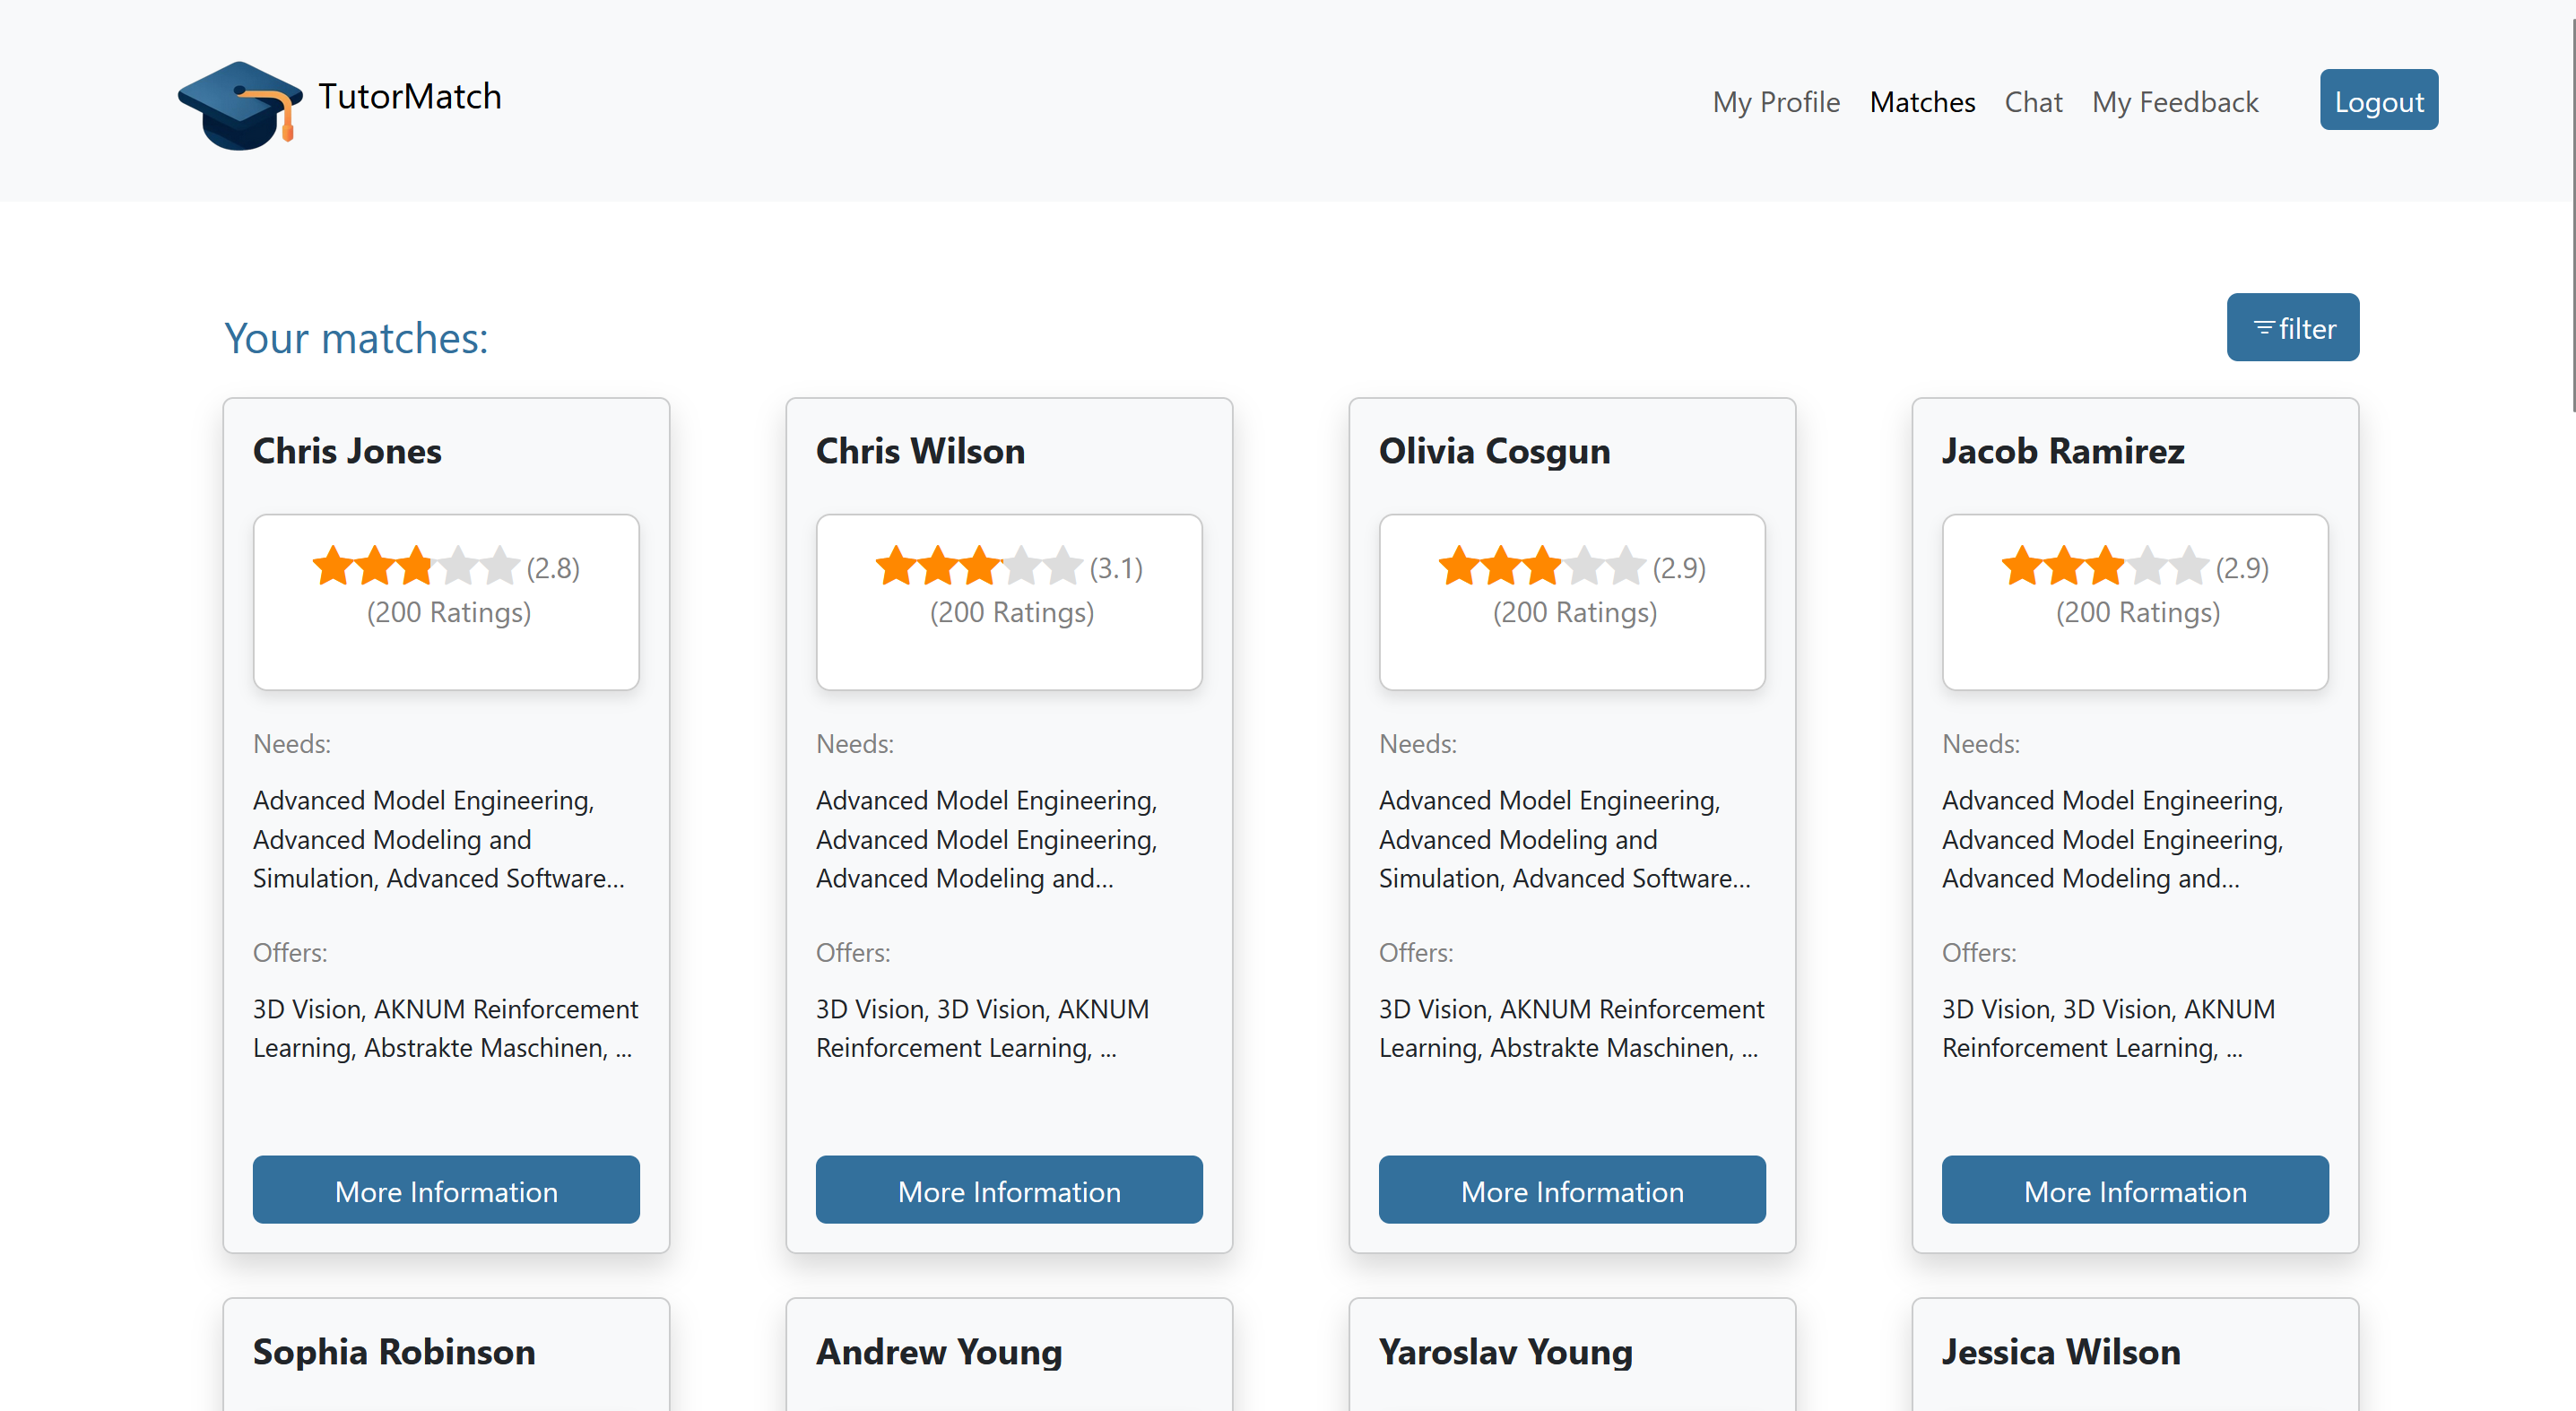Click Chris Wilson's (200 Ratings) count
Screen dimensions: 2576x1411
click(x=1011, y=612)
